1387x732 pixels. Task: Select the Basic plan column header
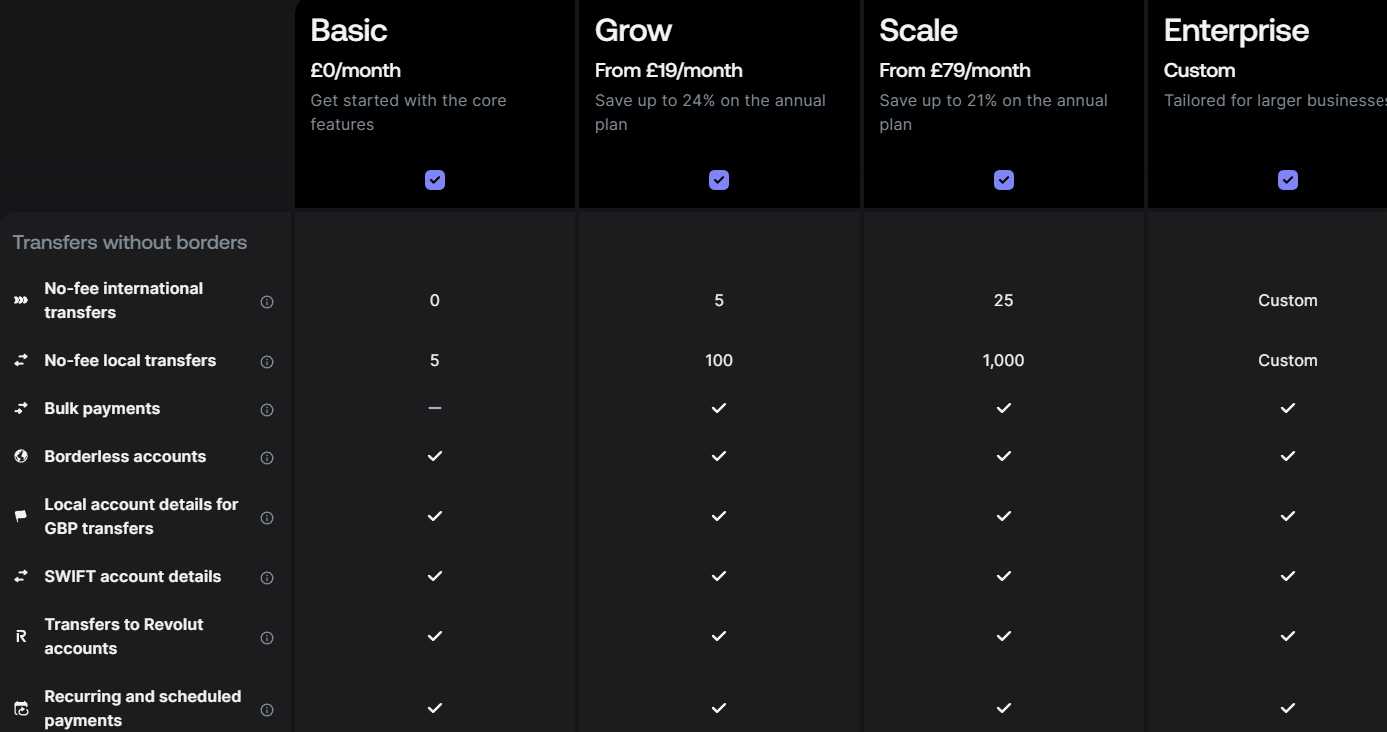(348, 31)
